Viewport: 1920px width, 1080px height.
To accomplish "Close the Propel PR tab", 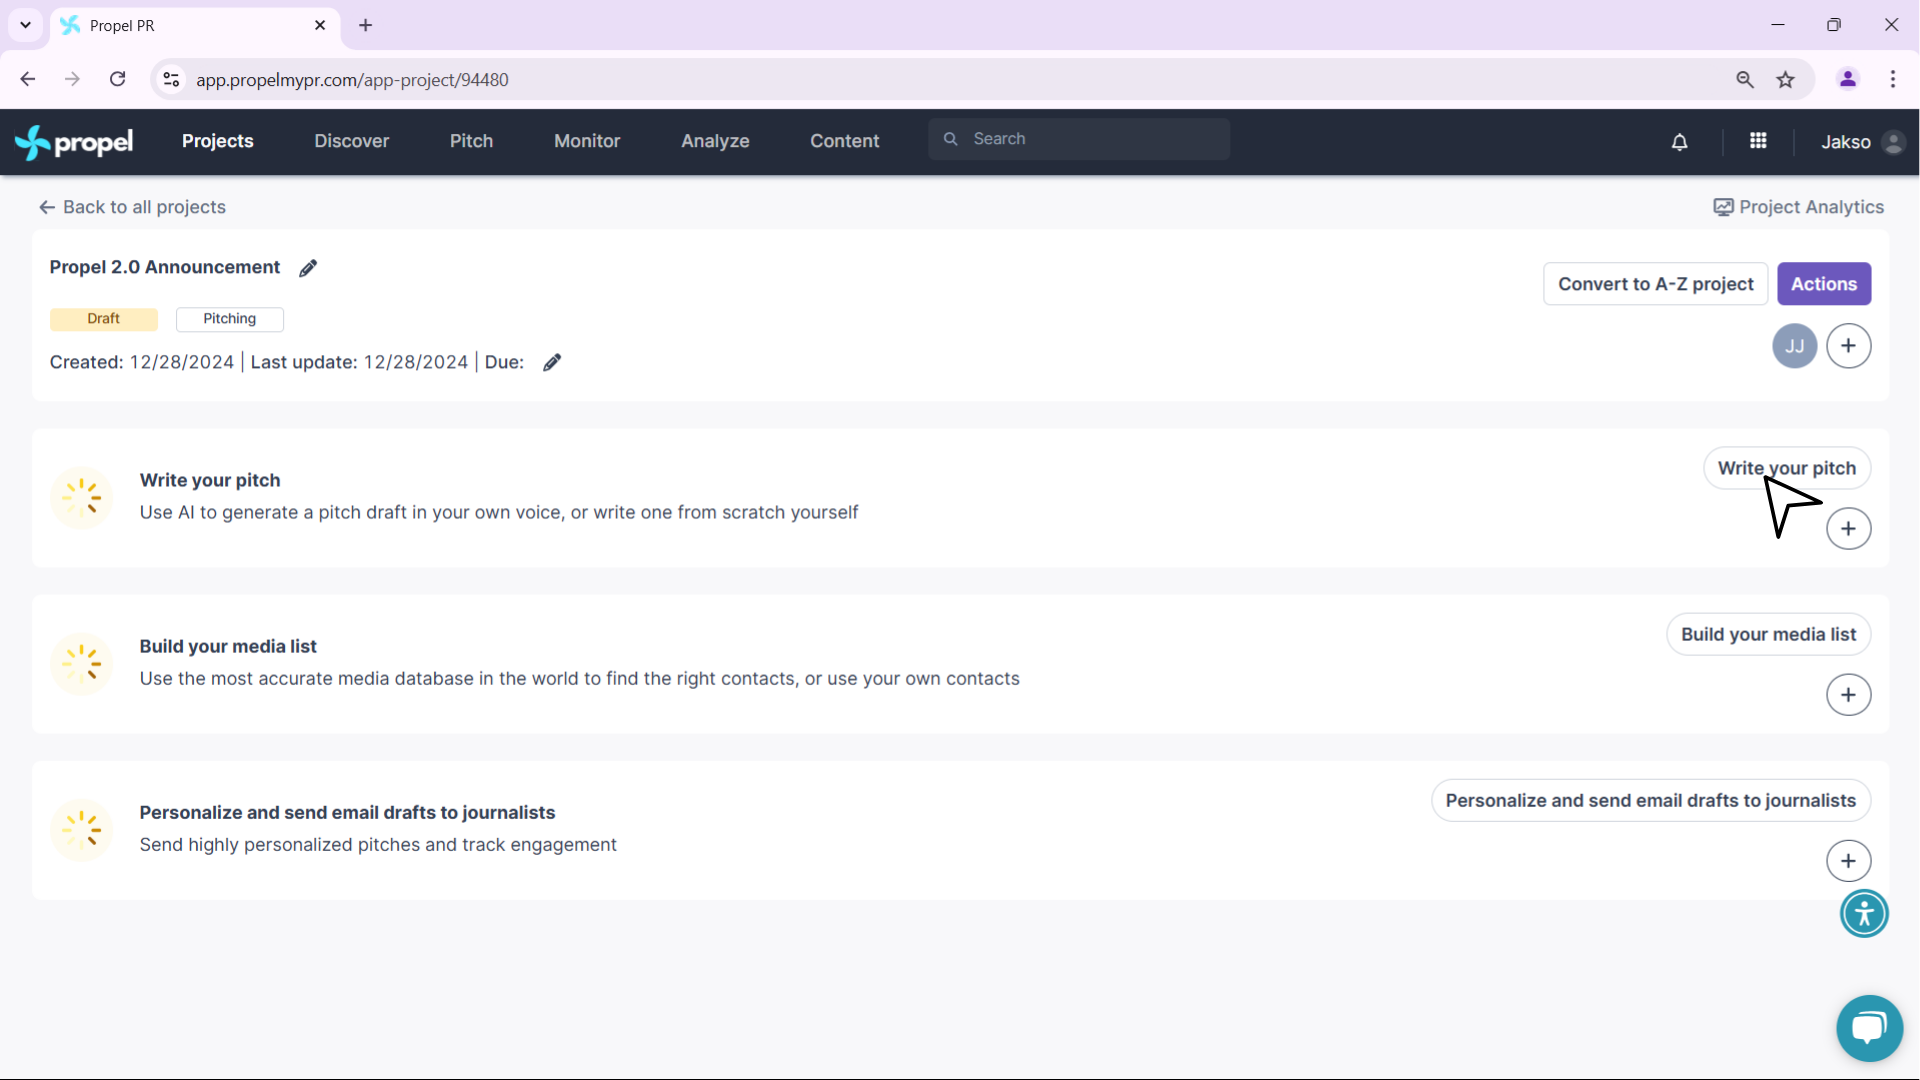I will coord(320,25).
